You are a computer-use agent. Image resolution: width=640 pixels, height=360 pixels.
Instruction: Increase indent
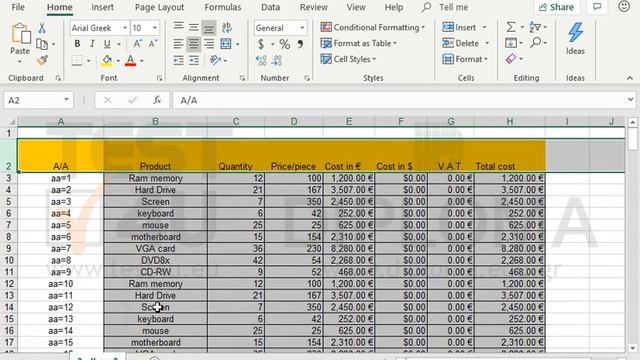pos(193,60)
